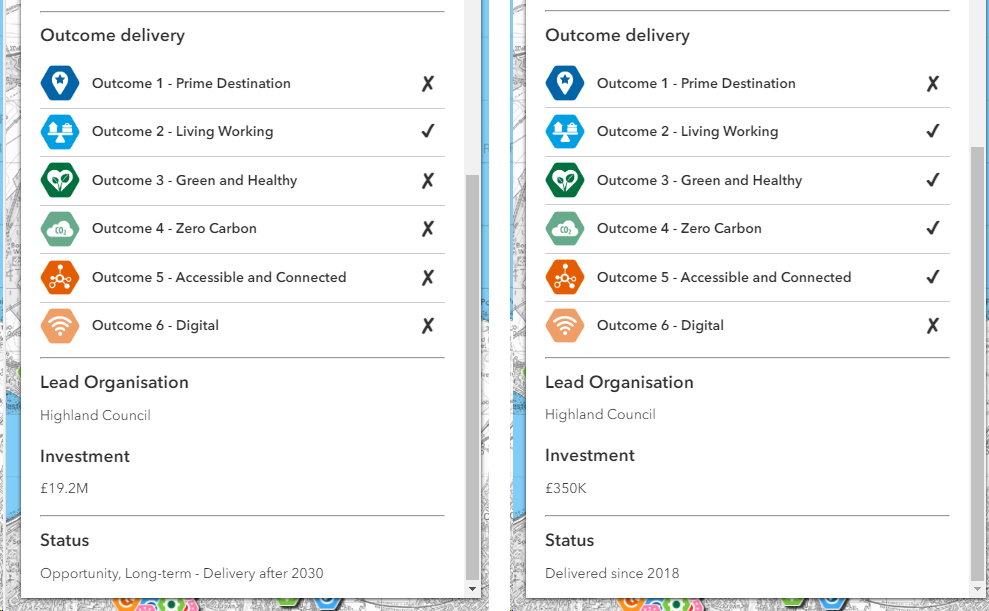Image resolution: width=989 pixels, height=611 pixels.
Task: Select the Outcome 5 Accessible and Connected network icon
Action: coord(60,277)
